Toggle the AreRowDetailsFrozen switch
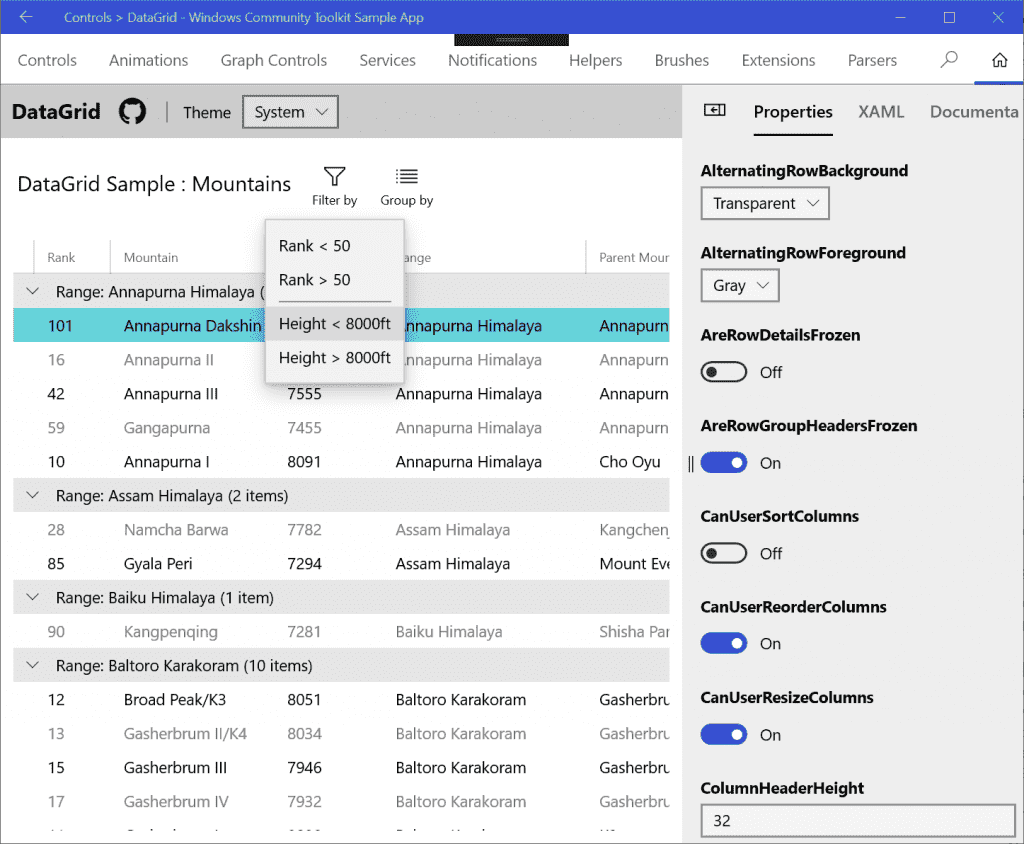Image resolution: width=1024 pixels, height=844 pixels. point(724,372)
